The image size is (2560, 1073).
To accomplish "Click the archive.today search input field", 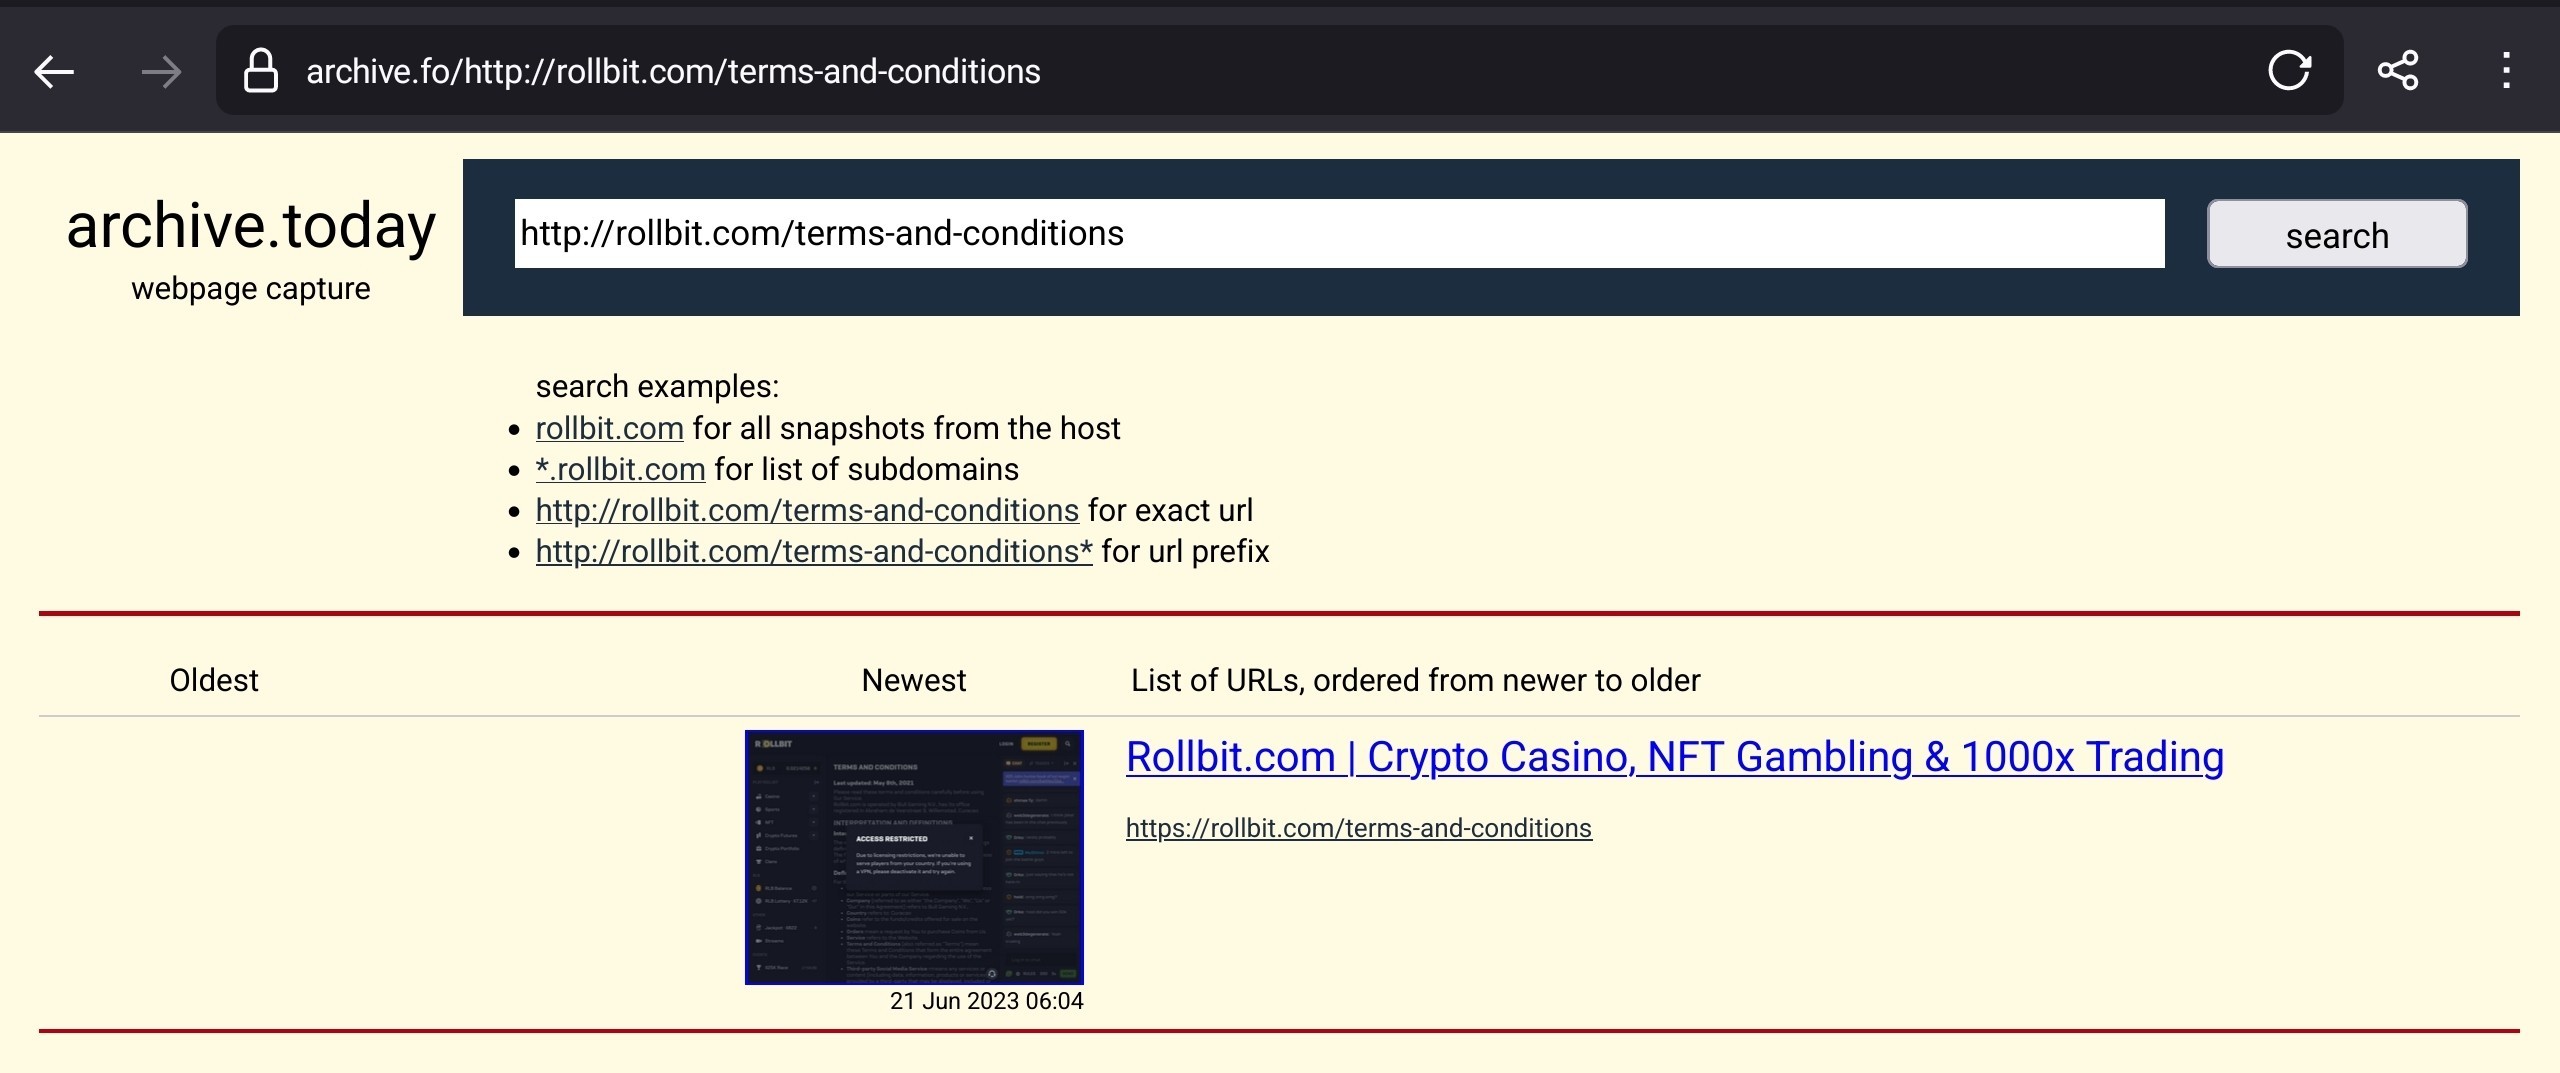I will [x=1339, y=233].
